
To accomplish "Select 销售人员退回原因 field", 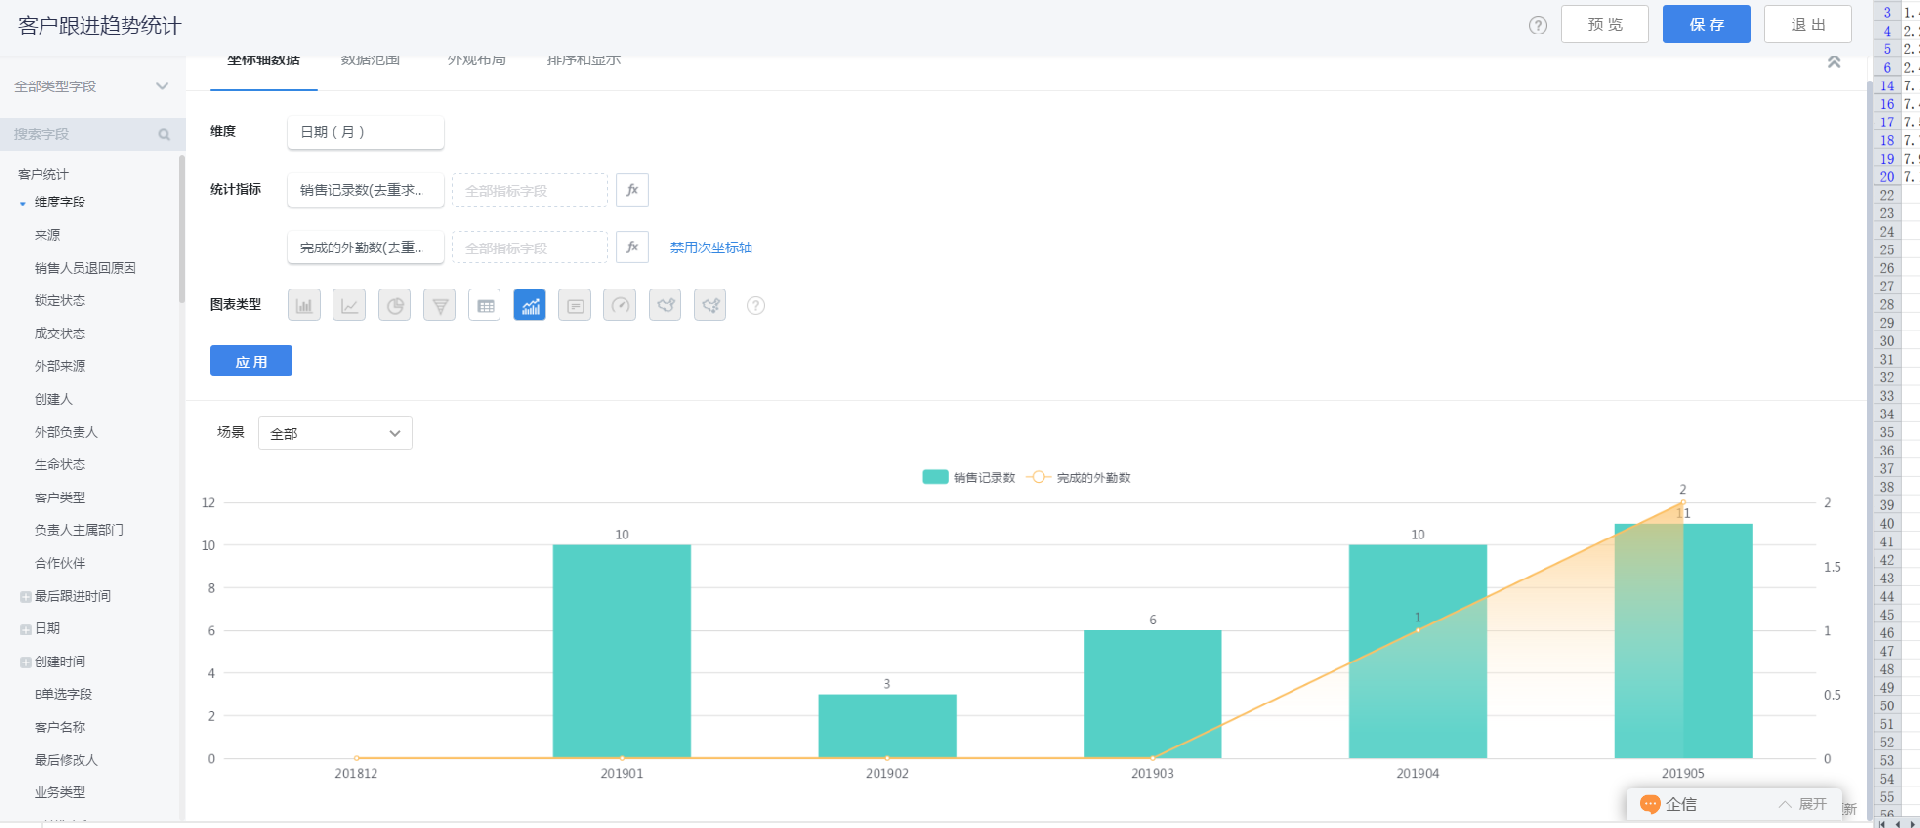I will coord(85,268).
